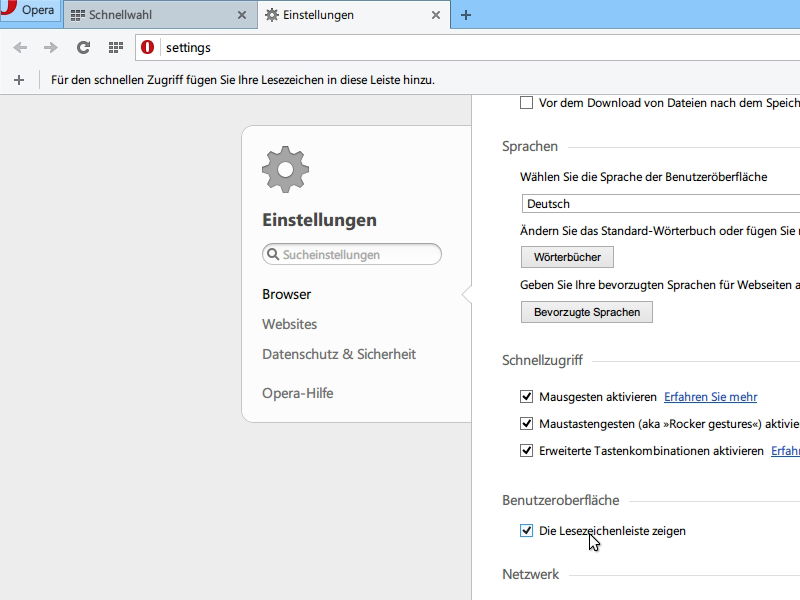Open Opera-Hilfe from sidebar

click(297, 393)
